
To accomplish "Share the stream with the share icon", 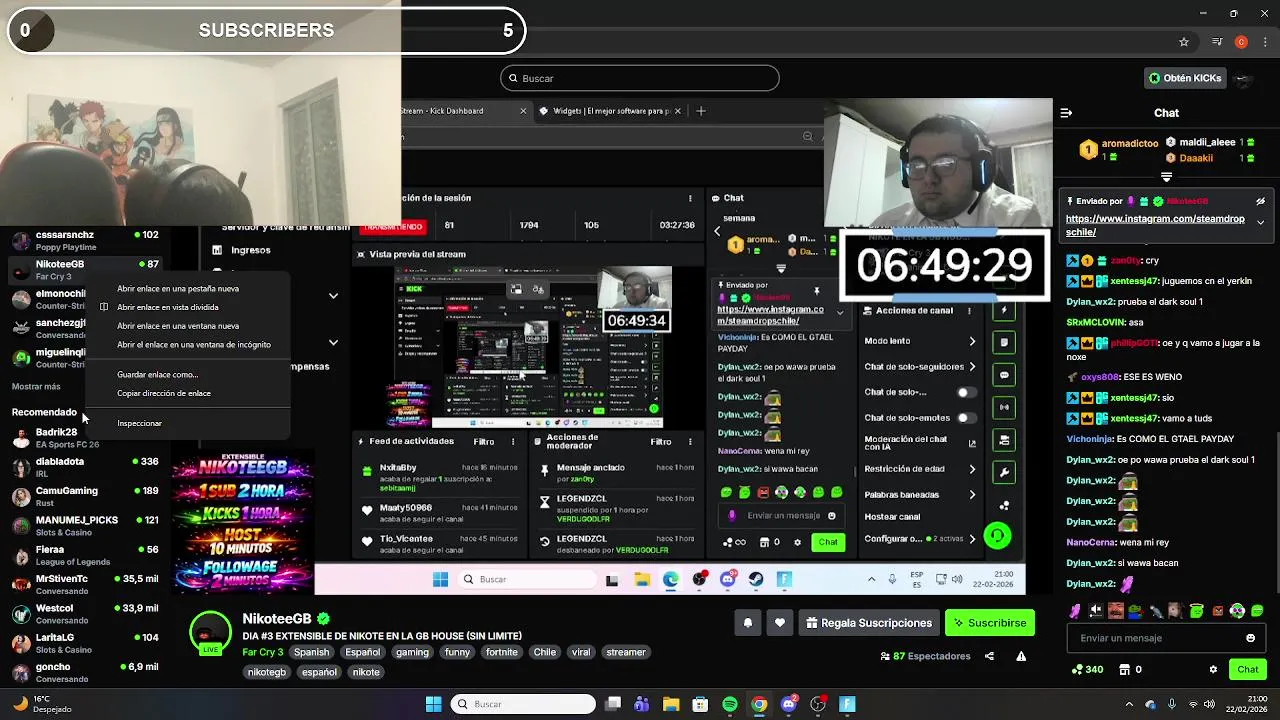I will click(989, 656).
